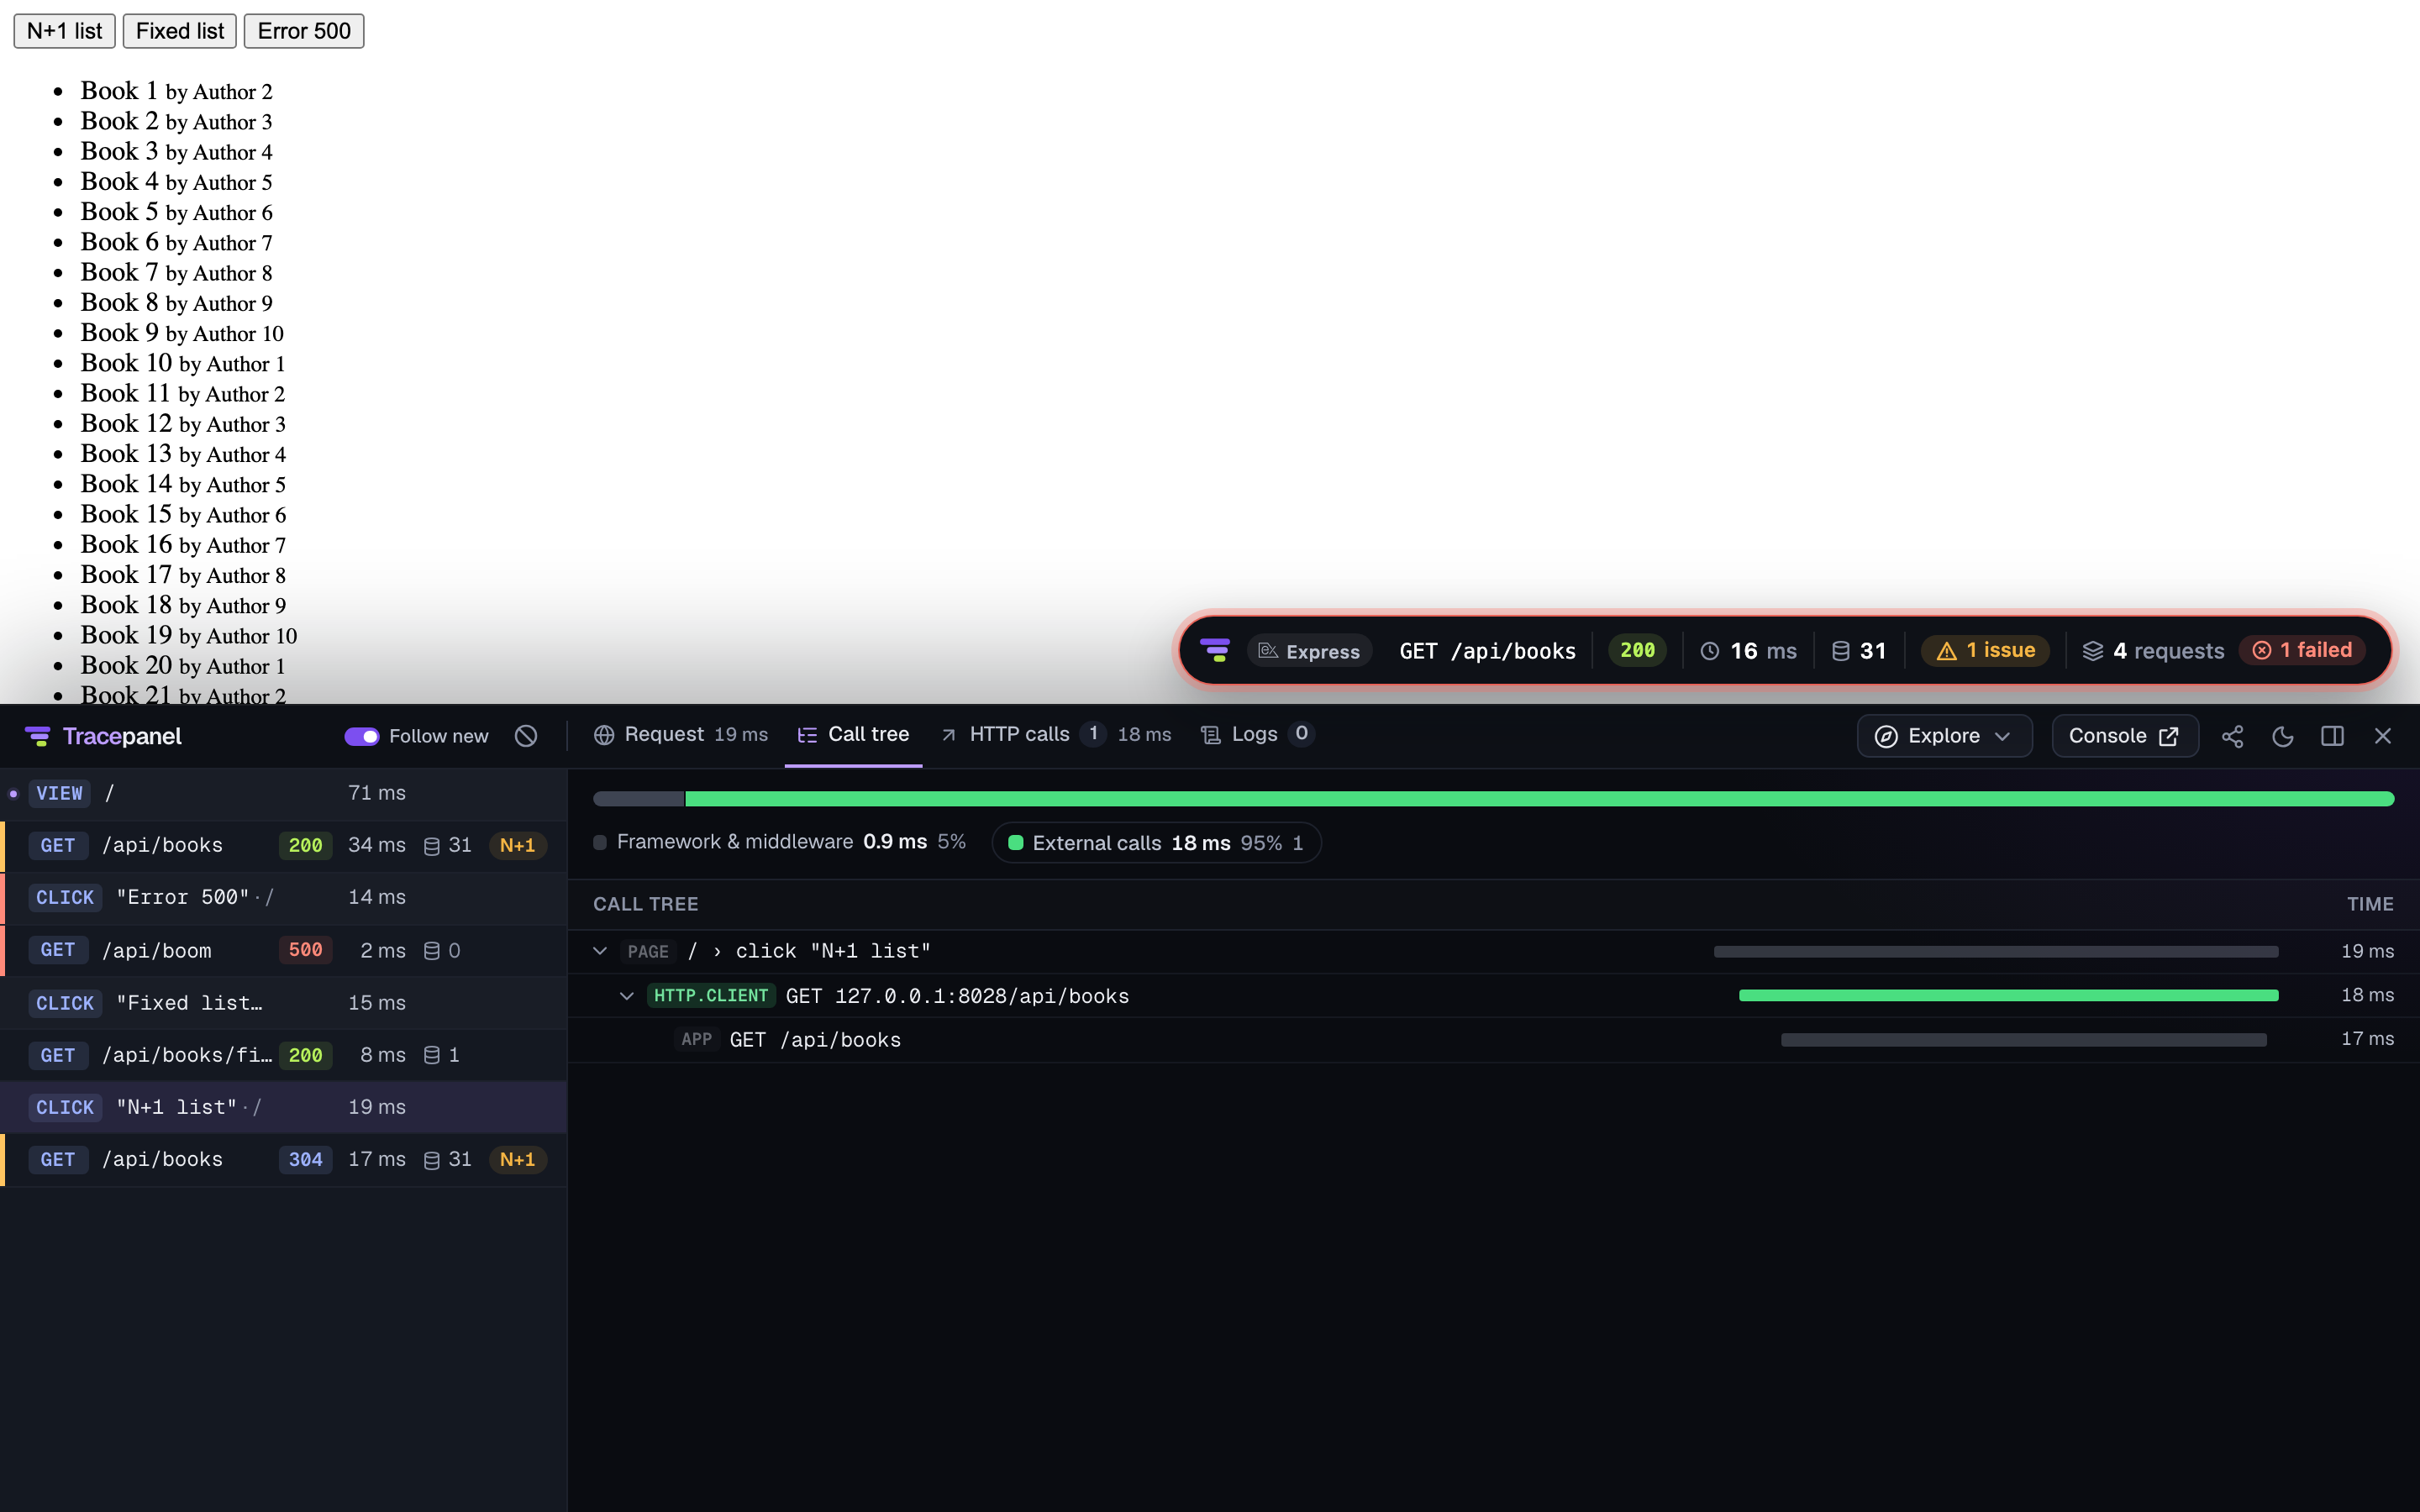Collapse the HTTP.CLIENT GET 127.0.0.1:8028/api/books node

627,995
